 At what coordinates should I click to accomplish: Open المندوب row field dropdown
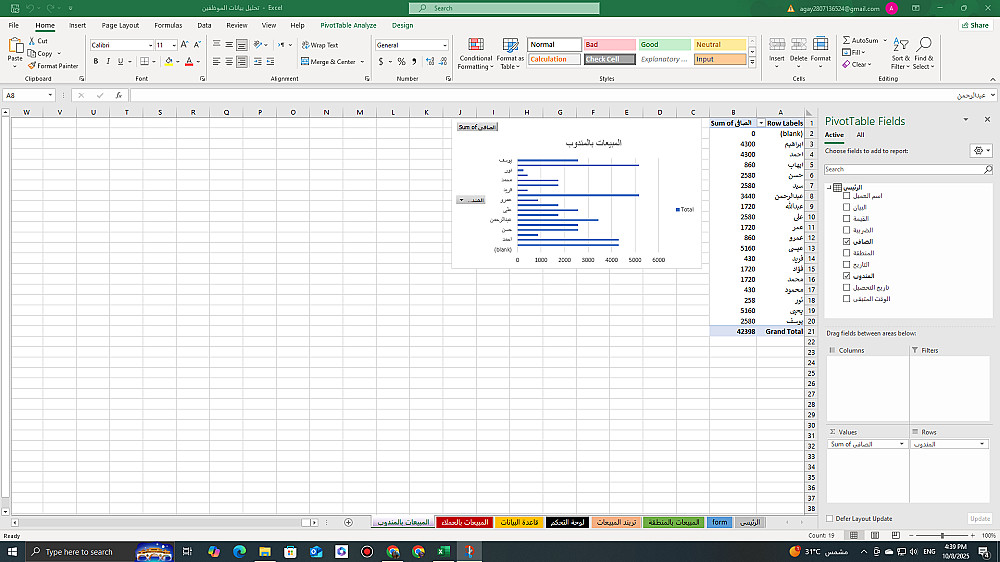coord(982,444)
